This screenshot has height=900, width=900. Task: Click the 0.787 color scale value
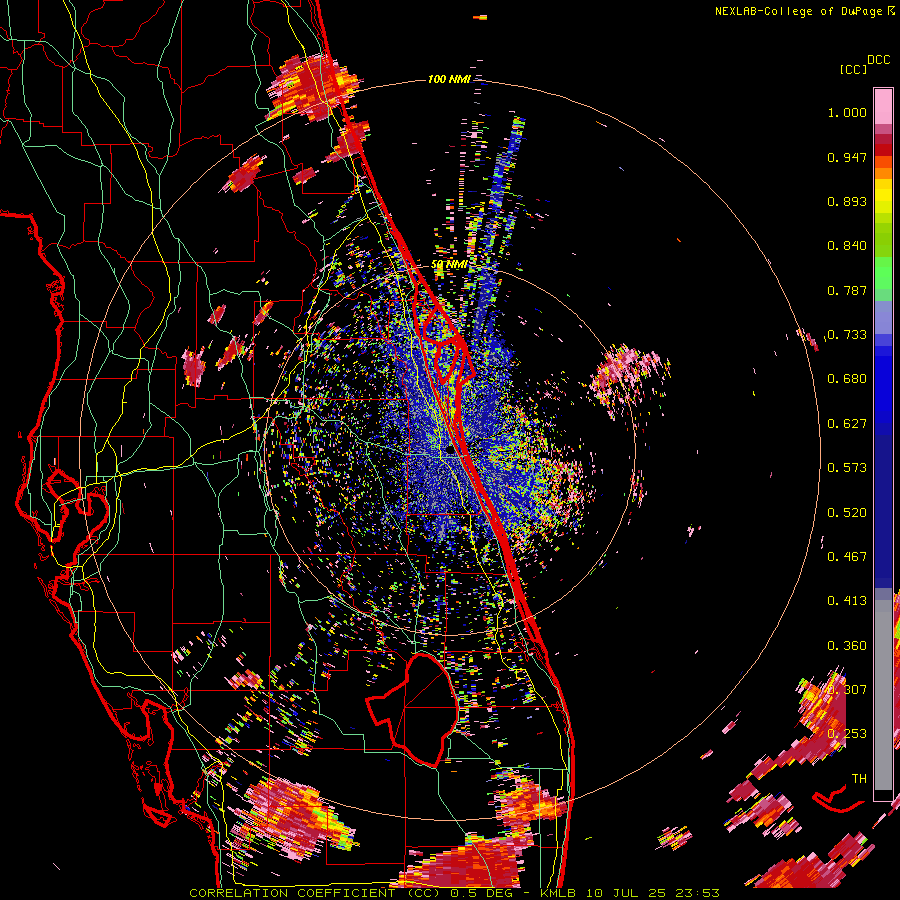tap(847, 290)
